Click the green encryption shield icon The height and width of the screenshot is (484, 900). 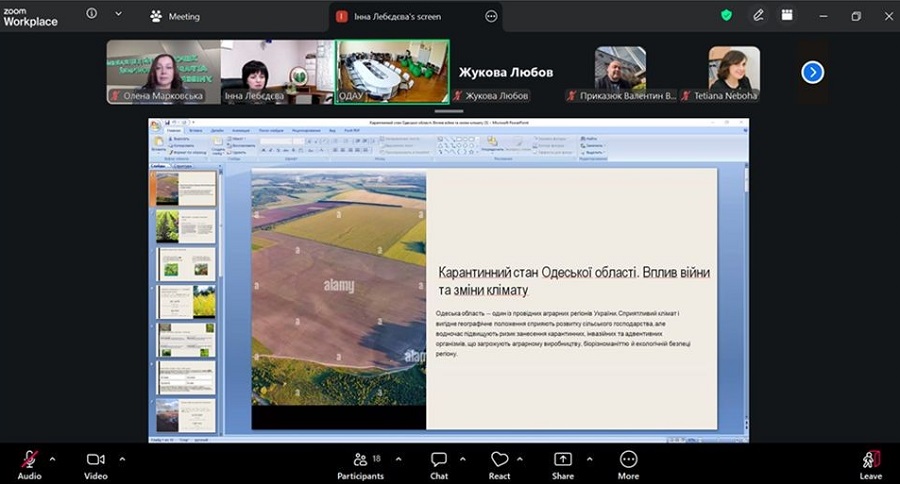click(x=726, y=16)
